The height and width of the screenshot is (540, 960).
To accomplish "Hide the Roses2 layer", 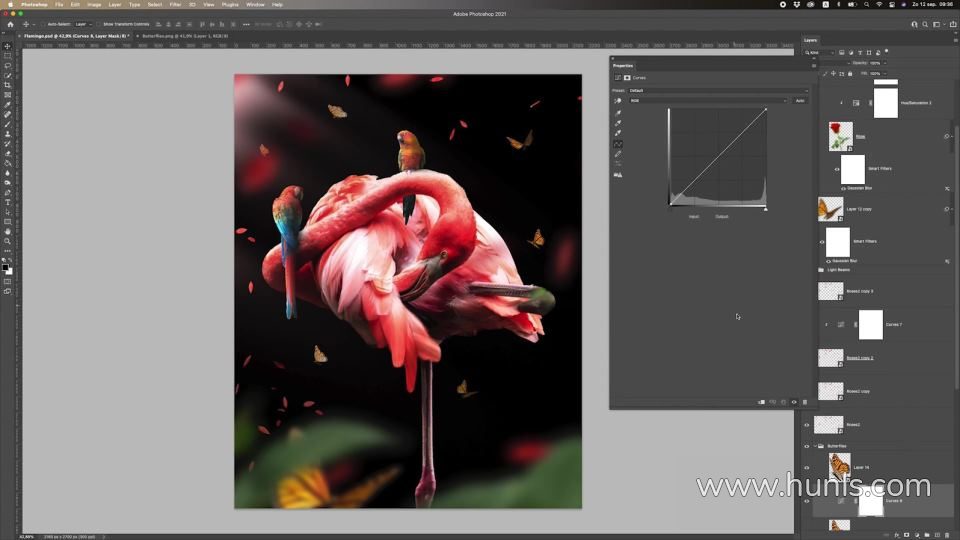I will (x=807, y=424).
